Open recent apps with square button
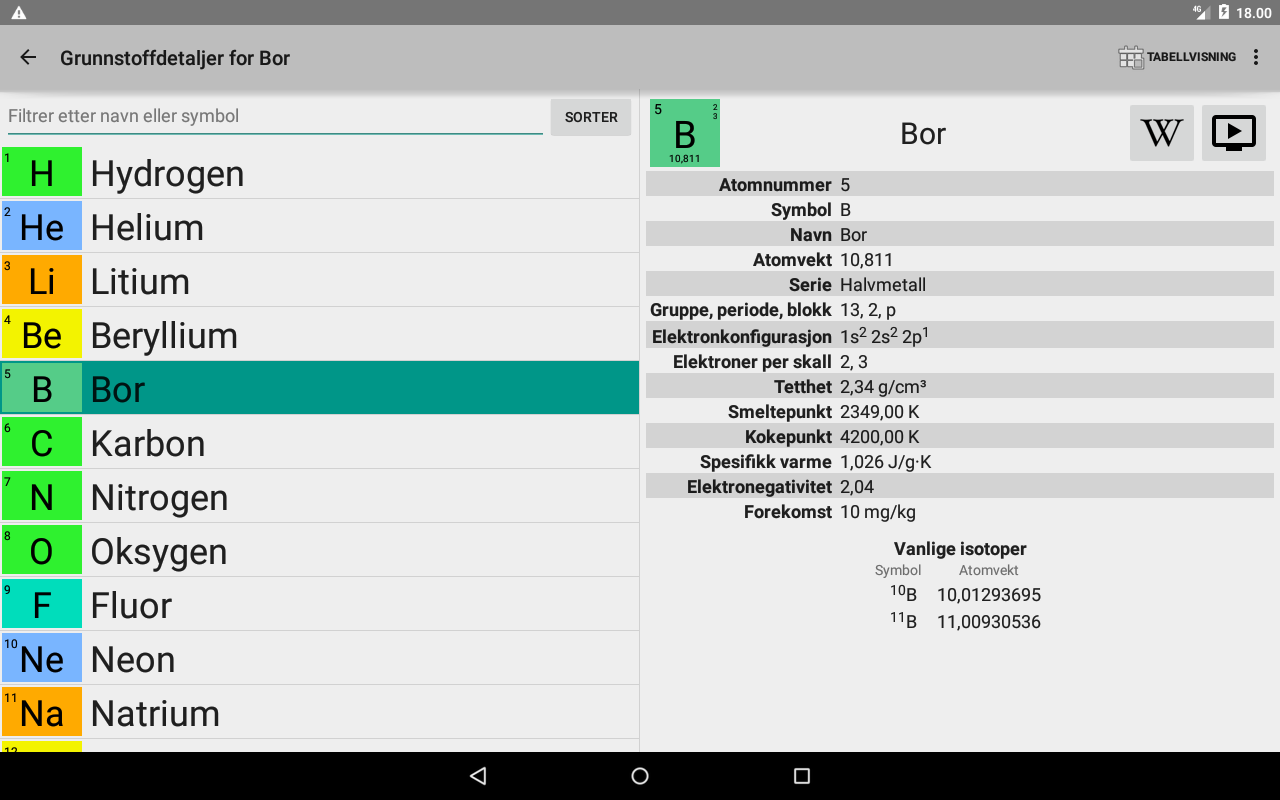The image size is (1280, 800). (801, 776)
